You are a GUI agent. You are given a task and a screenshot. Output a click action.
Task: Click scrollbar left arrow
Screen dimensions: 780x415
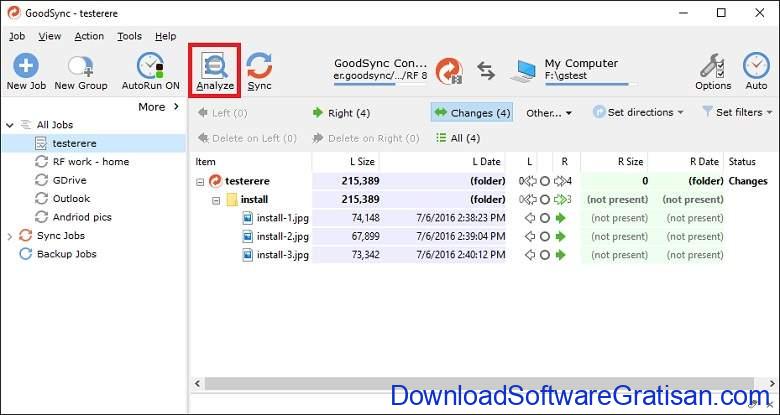point(197,384)
